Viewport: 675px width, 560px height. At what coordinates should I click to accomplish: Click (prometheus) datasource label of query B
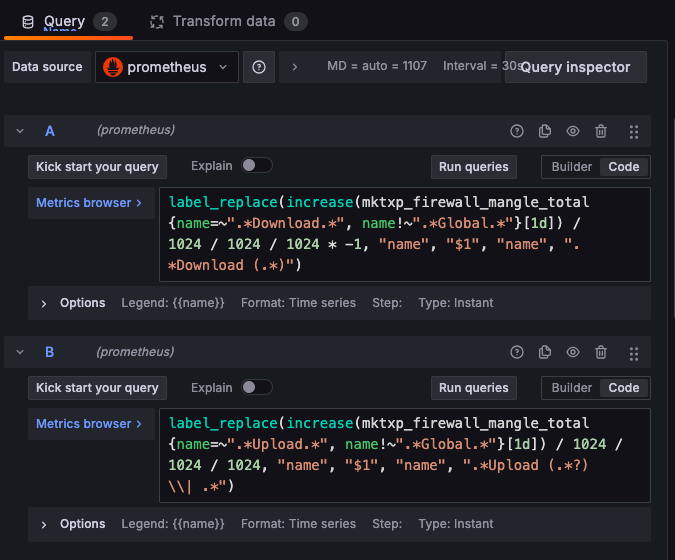[x=136, y=352]
